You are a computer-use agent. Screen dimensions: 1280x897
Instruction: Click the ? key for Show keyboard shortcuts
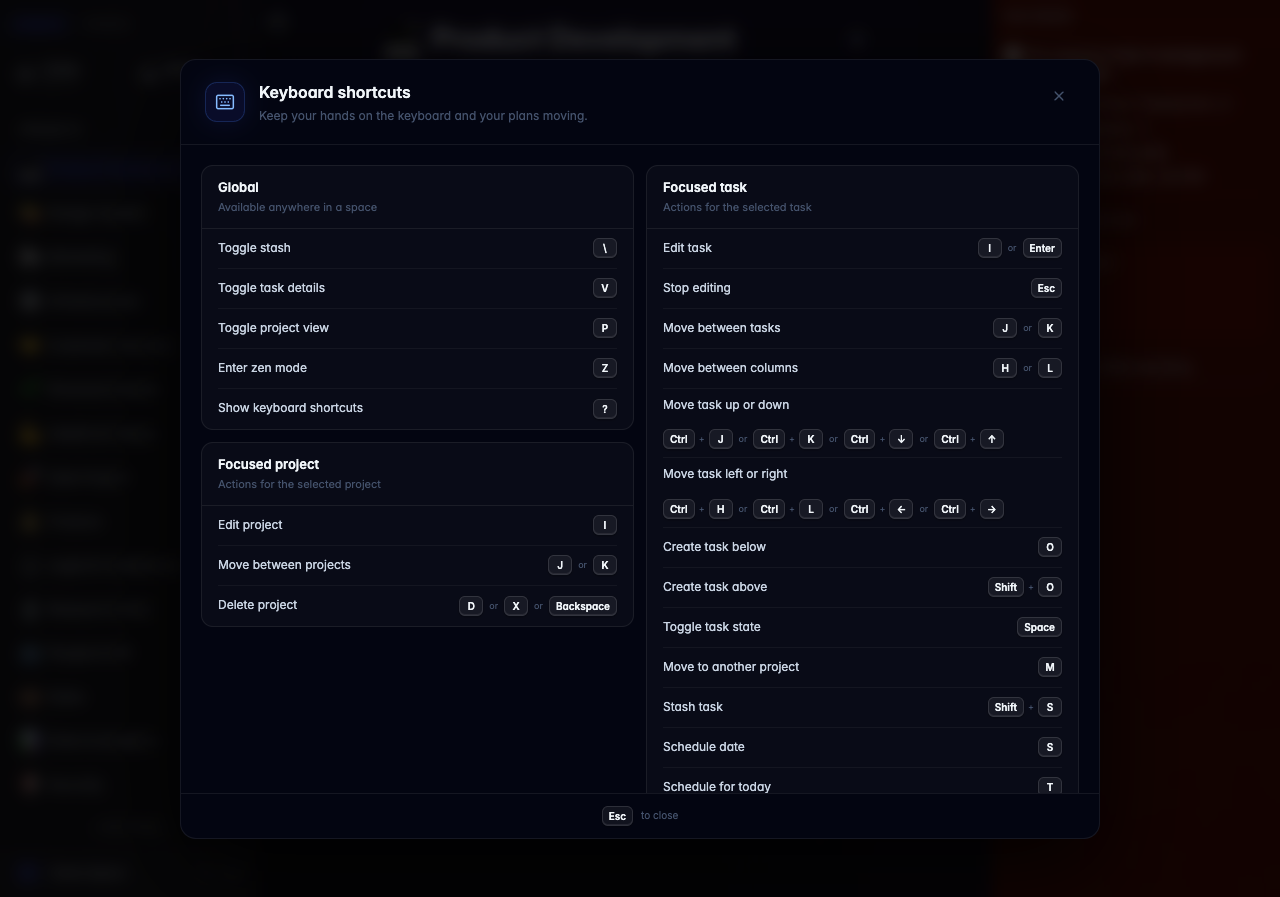click(605, 409)
